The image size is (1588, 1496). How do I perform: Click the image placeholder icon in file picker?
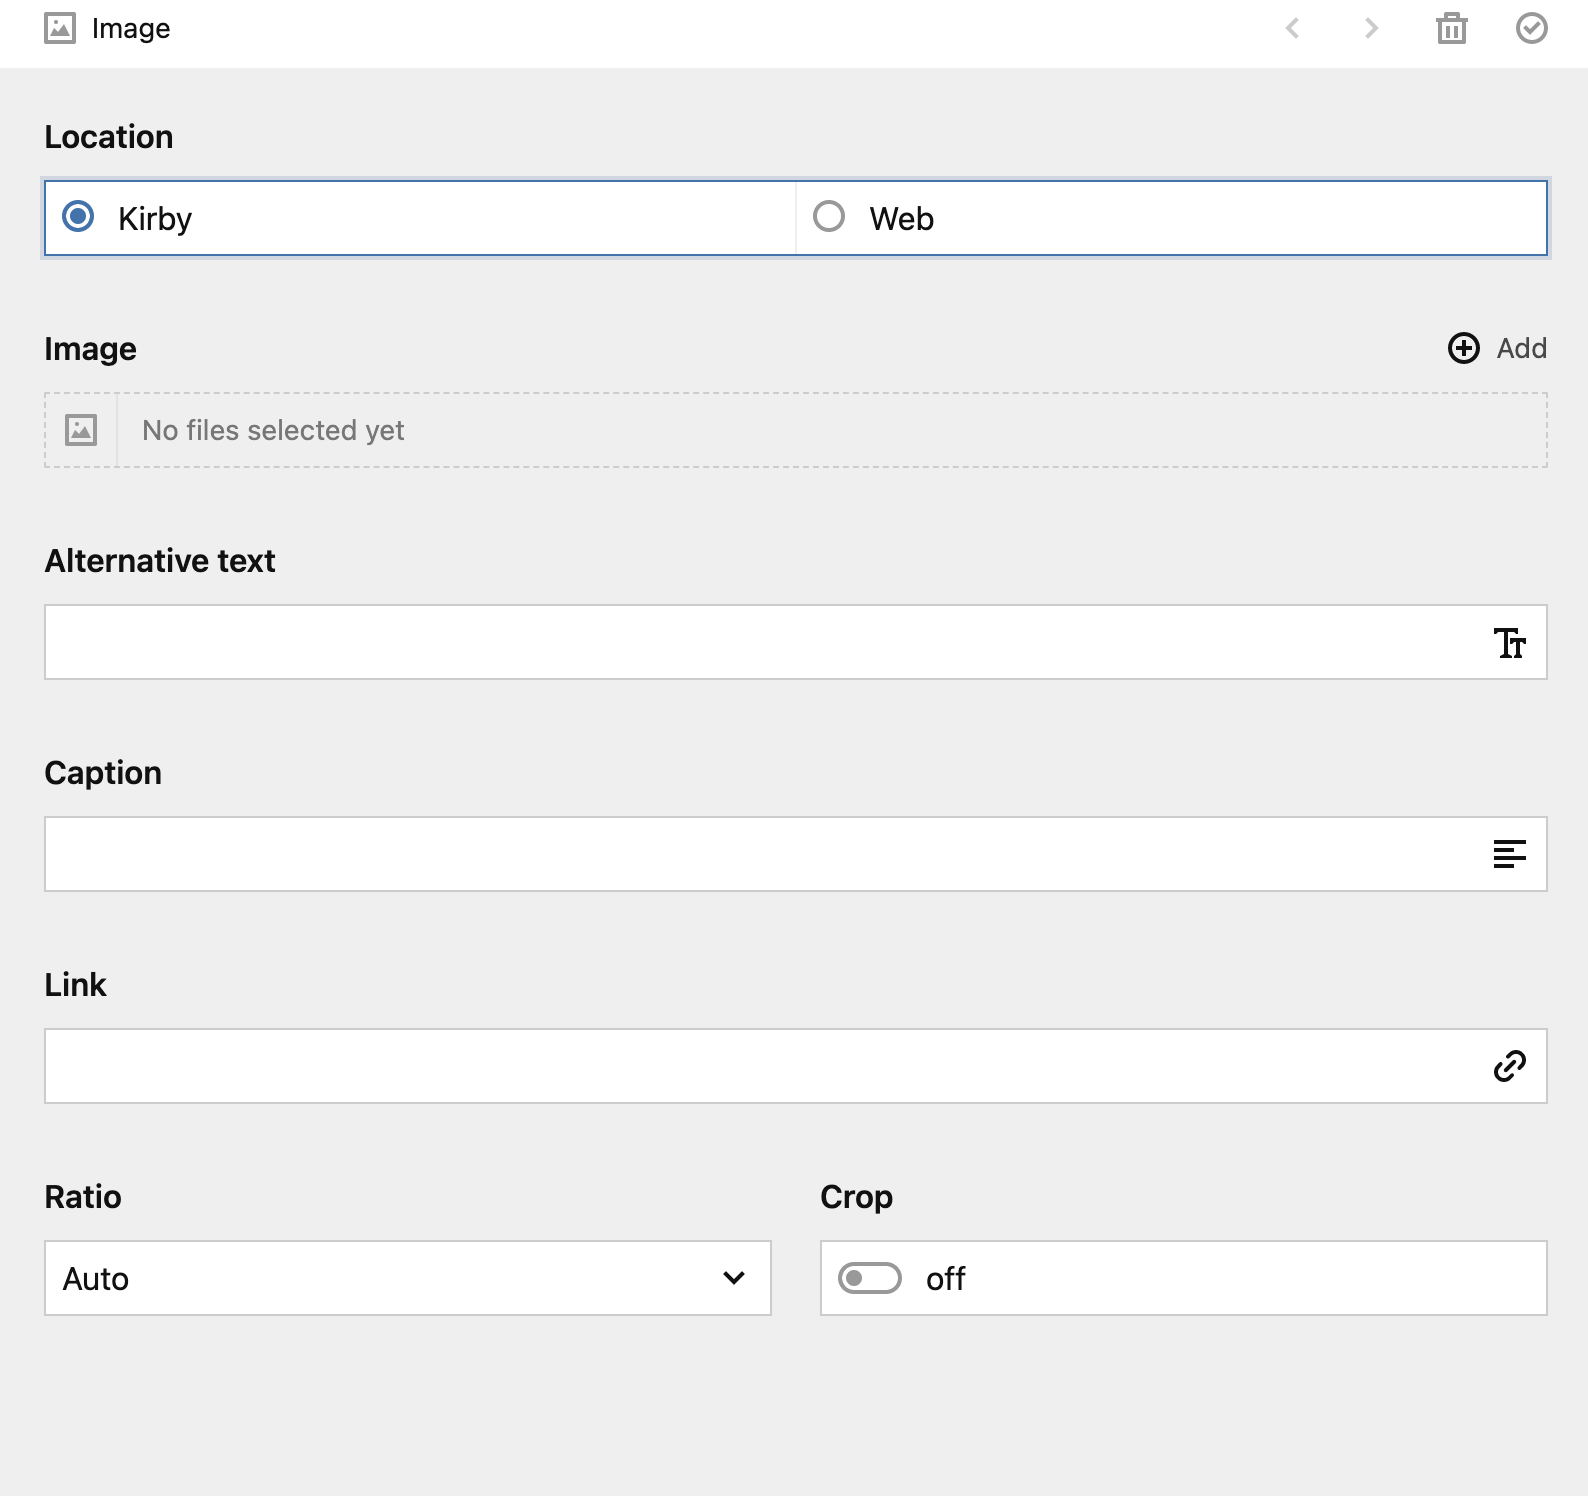click(x=81, y=430)
